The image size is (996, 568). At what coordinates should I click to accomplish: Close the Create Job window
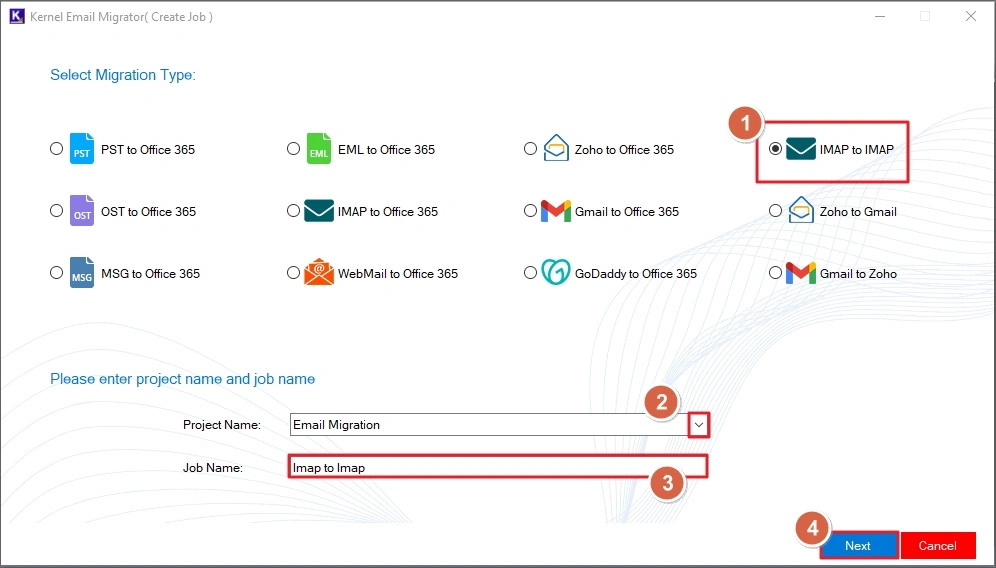(971, 17)
